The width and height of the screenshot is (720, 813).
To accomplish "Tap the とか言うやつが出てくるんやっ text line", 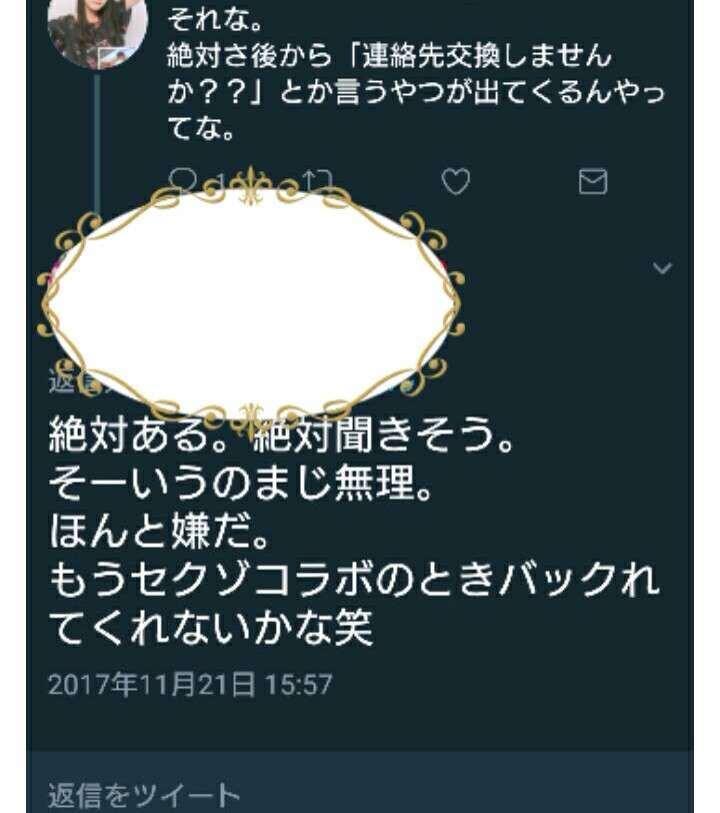I will [x=473, y=92].
